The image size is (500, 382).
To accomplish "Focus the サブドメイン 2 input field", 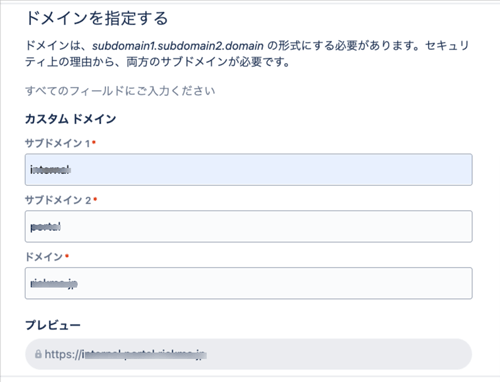I will pos(249,226).
